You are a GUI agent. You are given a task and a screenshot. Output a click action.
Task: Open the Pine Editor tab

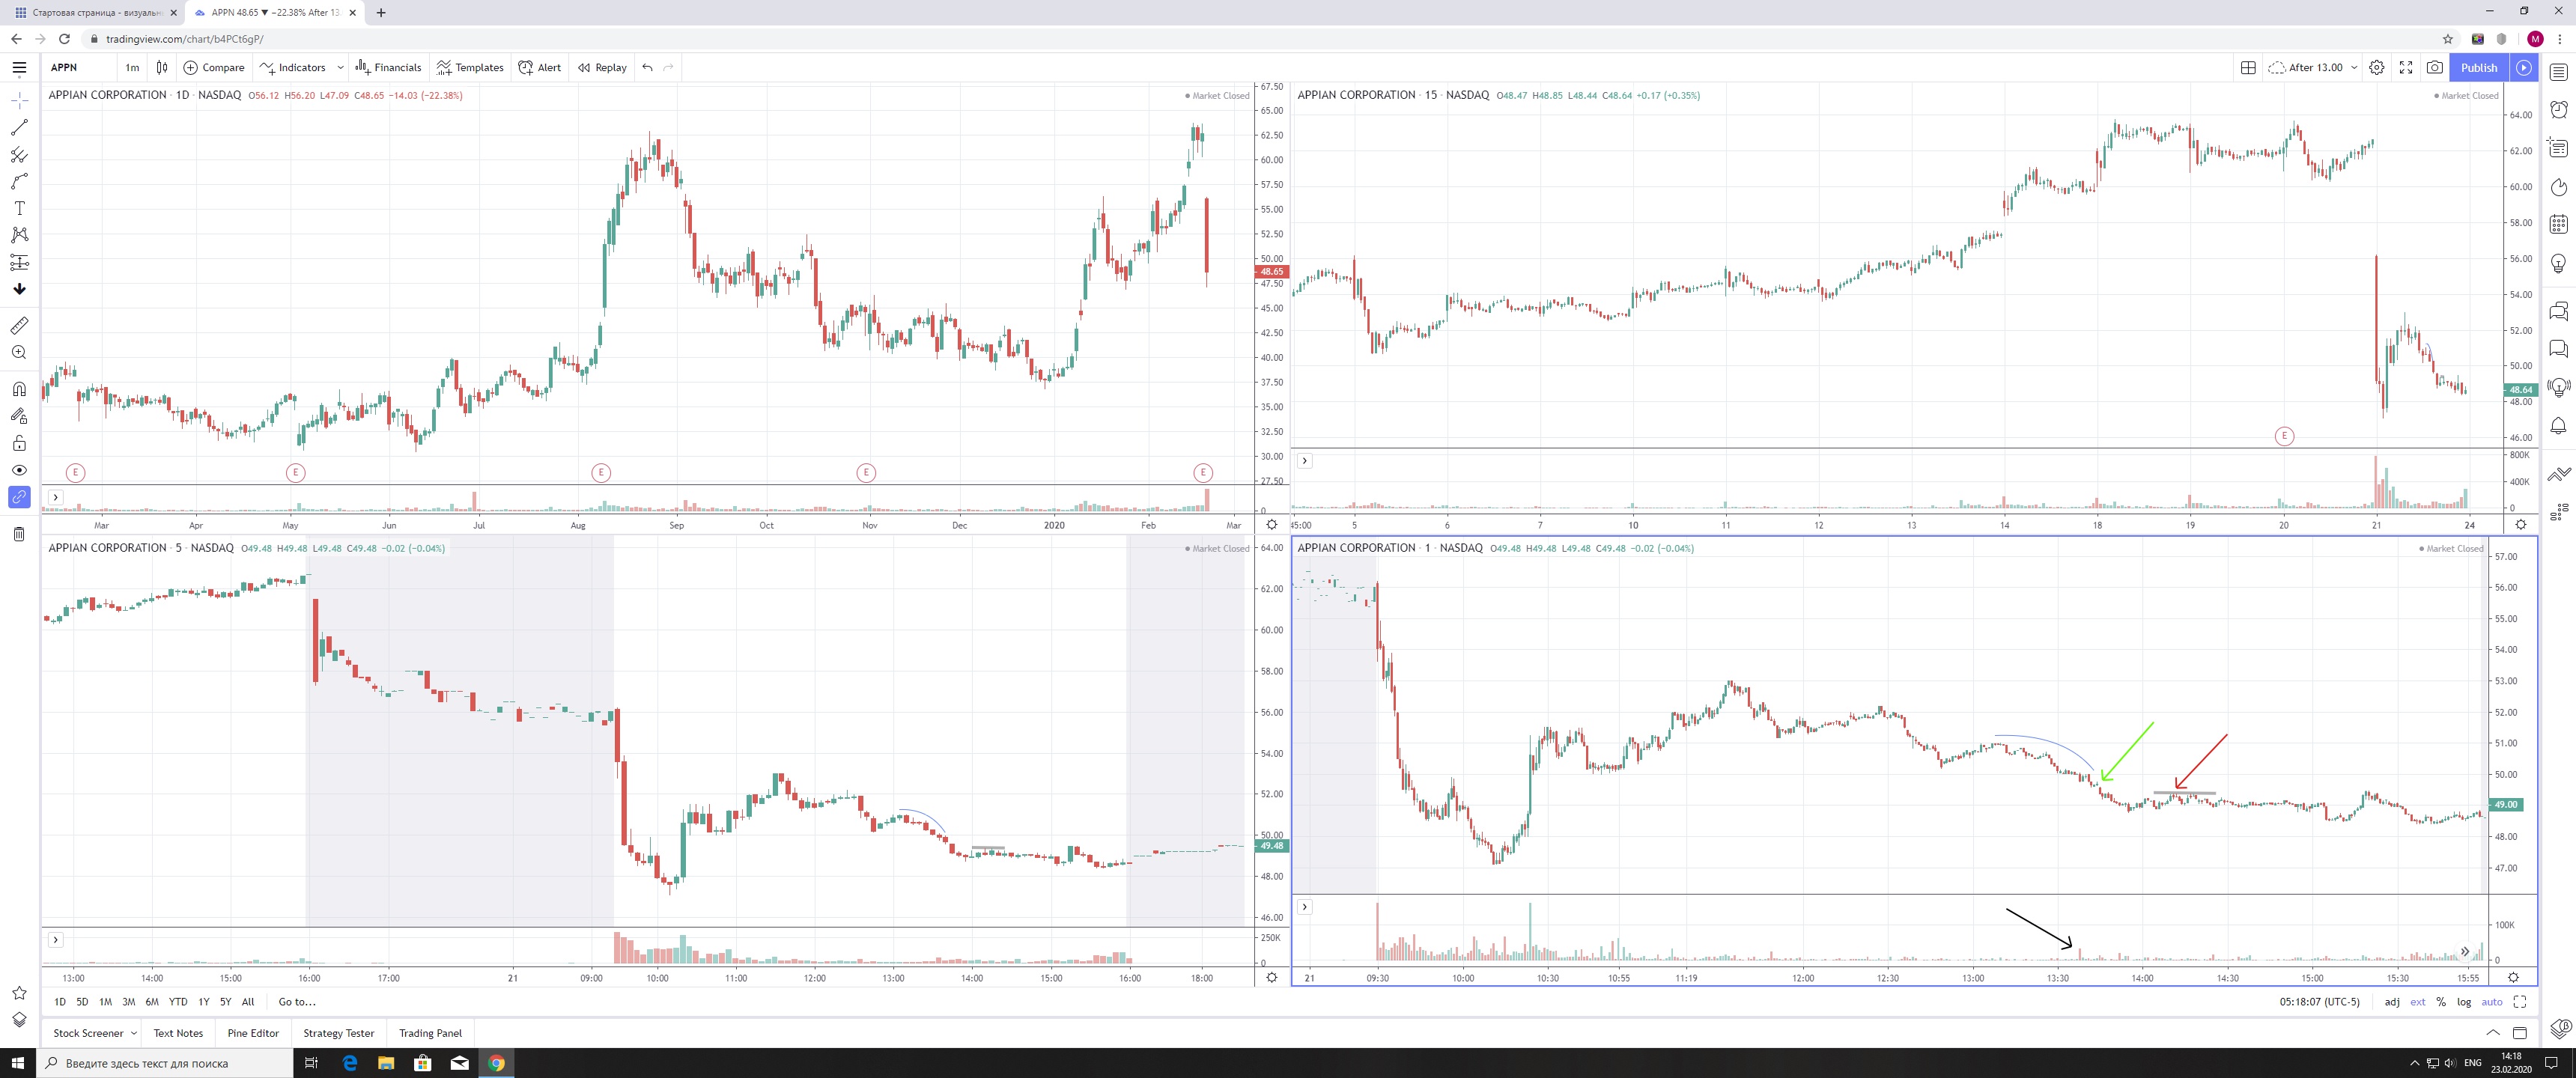coord(253,1033)
